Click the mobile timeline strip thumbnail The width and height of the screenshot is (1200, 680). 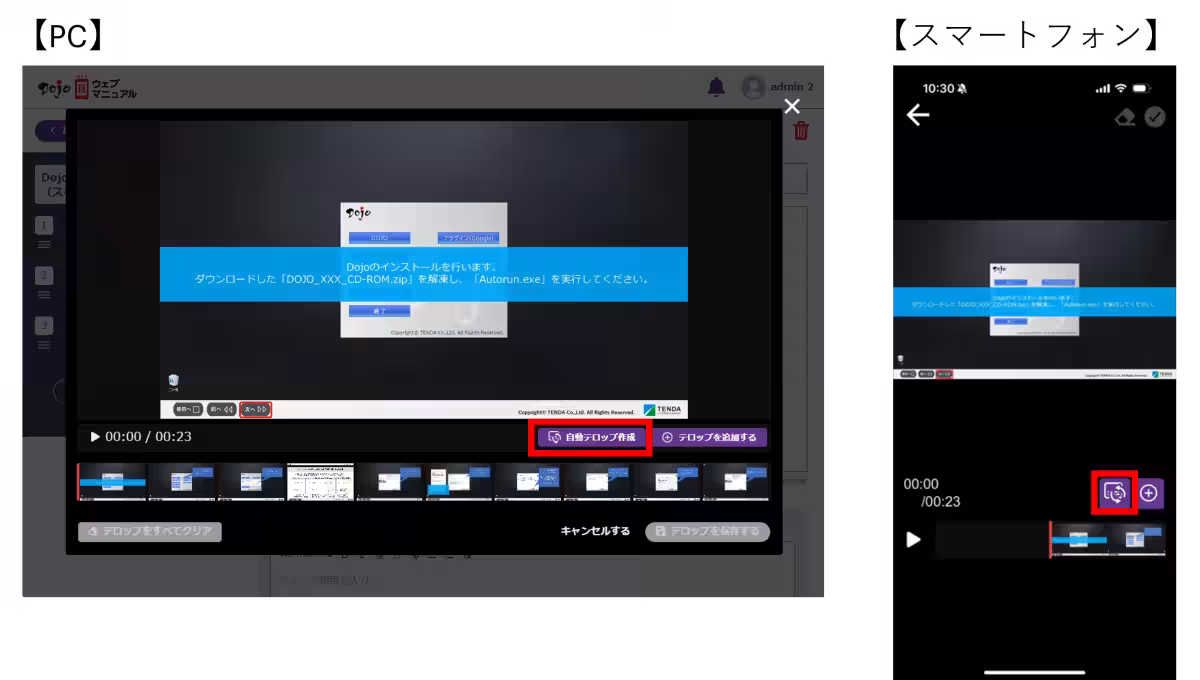pos(1107,540)
